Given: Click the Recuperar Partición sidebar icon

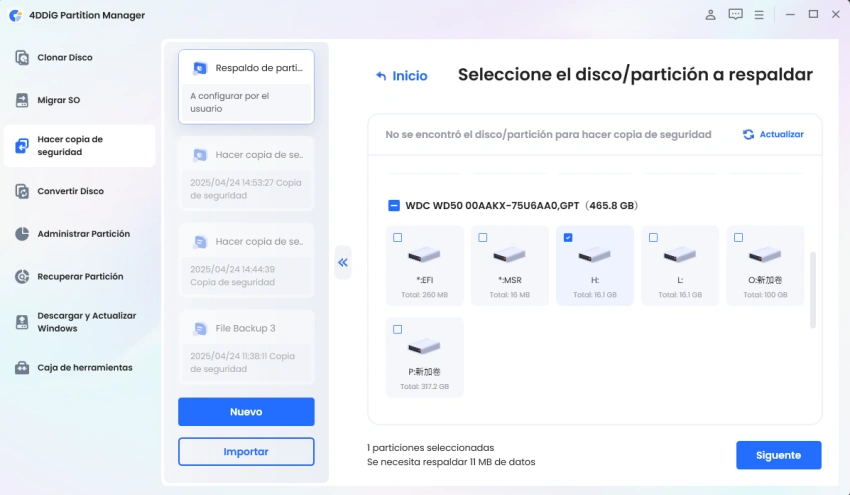Looking at the screenshot, I should pos(22,277).
